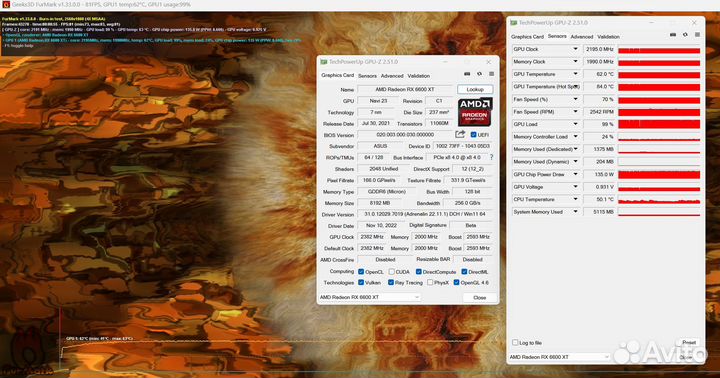Click the FurMark title bar icon
The height and width of the screenshot is (378, 720).
click(6, 5)
